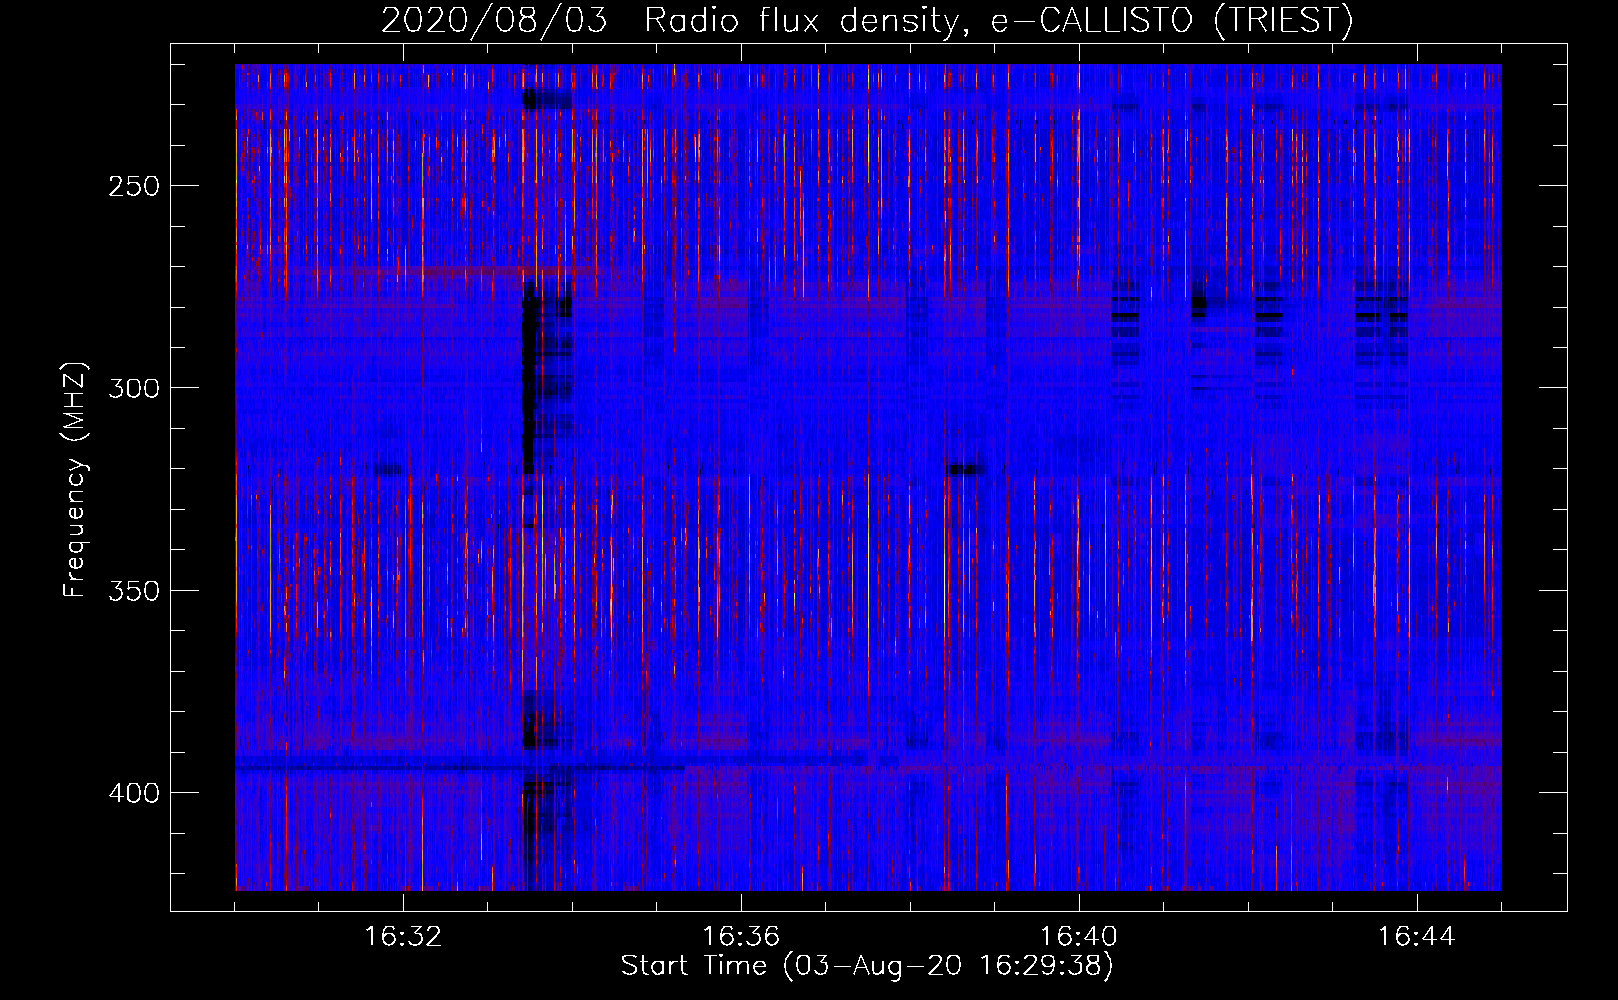The width and height of the screenshot is (1618, 1000).
Task: Click the 400 frequency tick label
Action: [x=134, y=793]
